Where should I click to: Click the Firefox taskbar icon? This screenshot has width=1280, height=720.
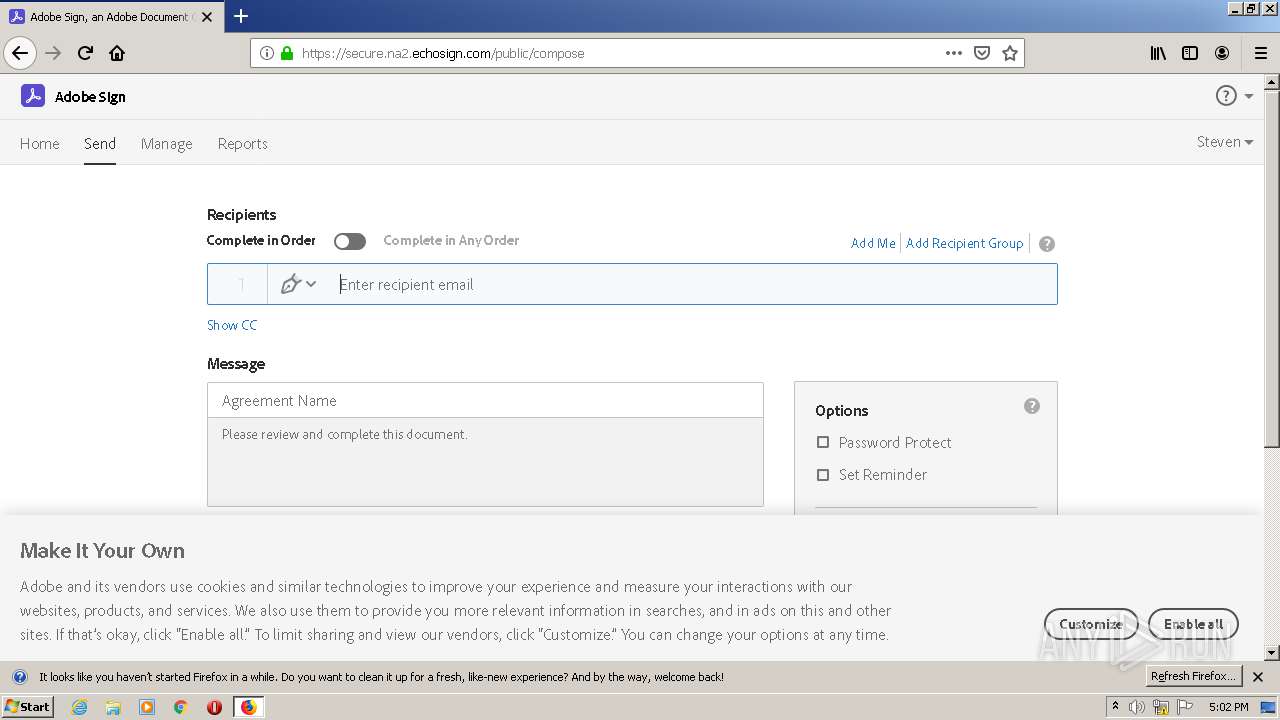point(248,707)
